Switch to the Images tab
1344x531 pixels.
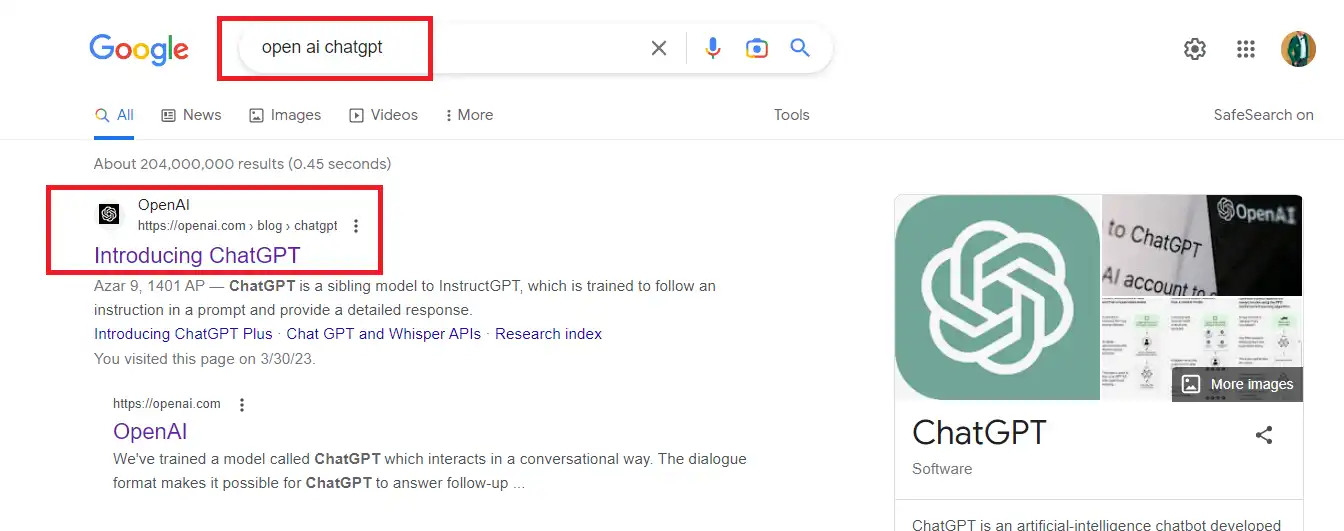point(285,115)
